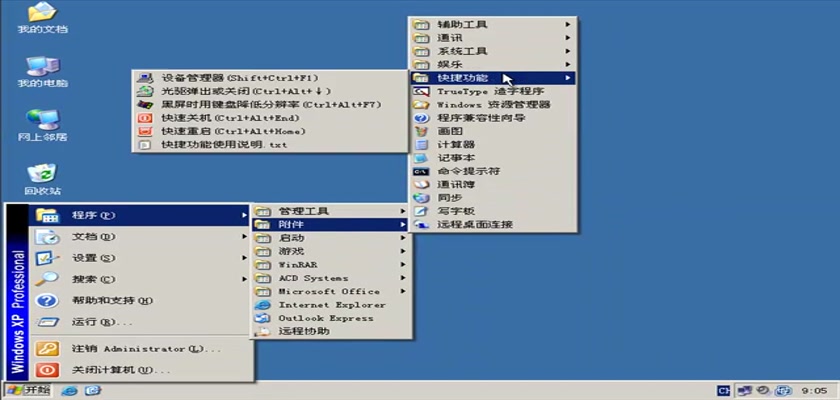Open the 启动 programs folder

[330, 238]
